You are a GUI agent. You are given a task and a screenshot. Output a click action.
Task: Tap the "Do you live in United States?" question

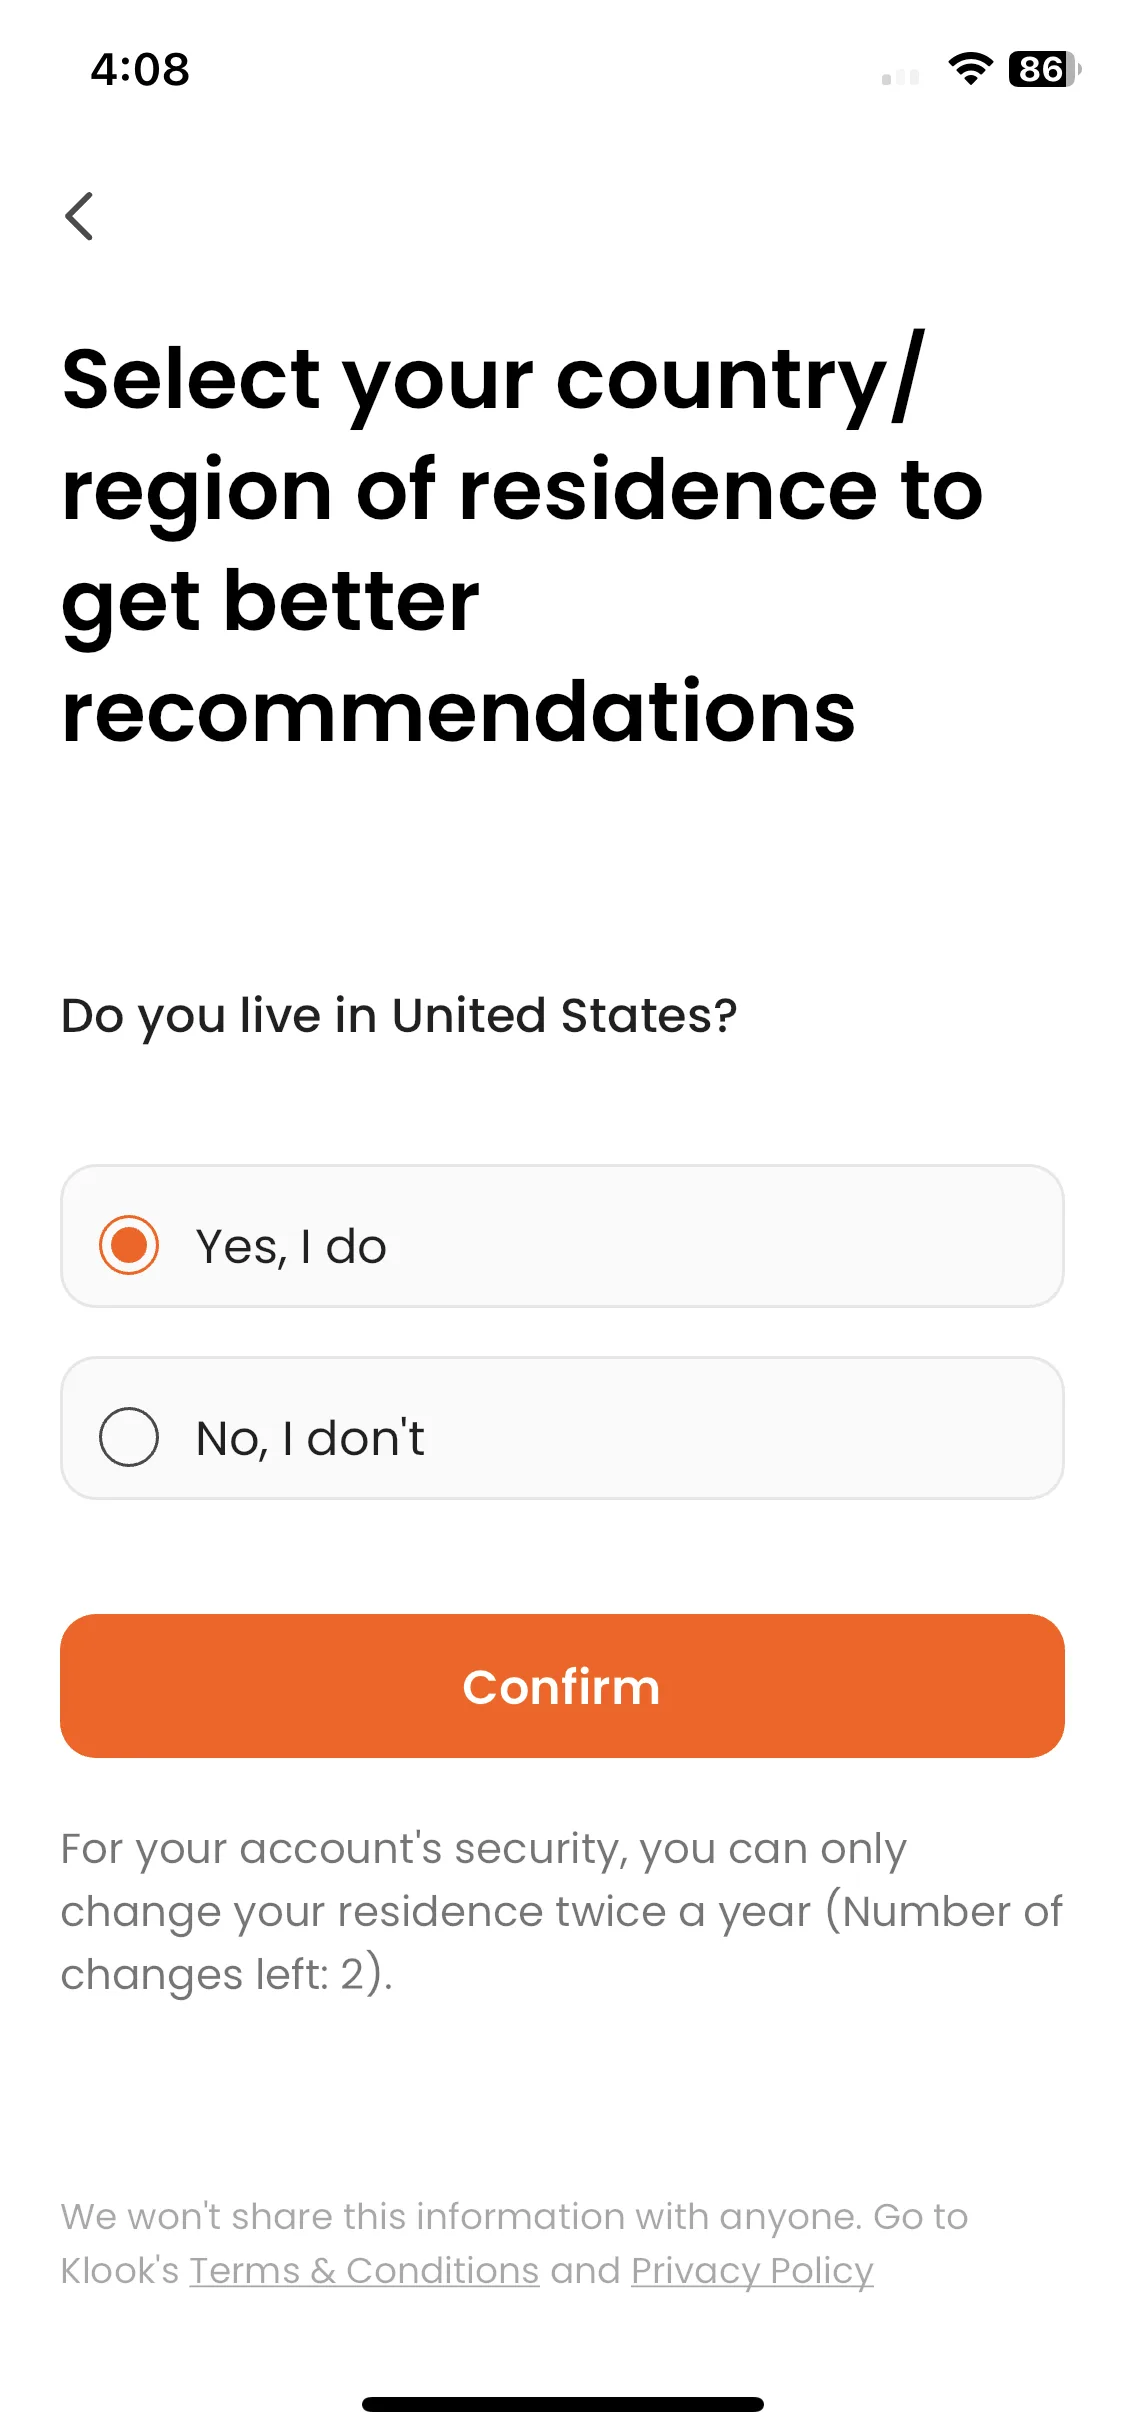pos(399,1016)
